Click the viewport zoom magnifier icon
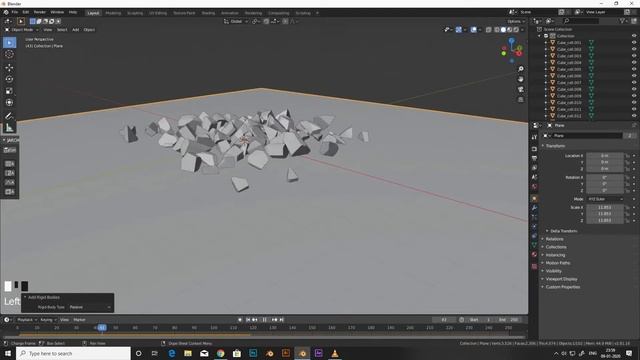The image size is (640, 360). (521, 69)
